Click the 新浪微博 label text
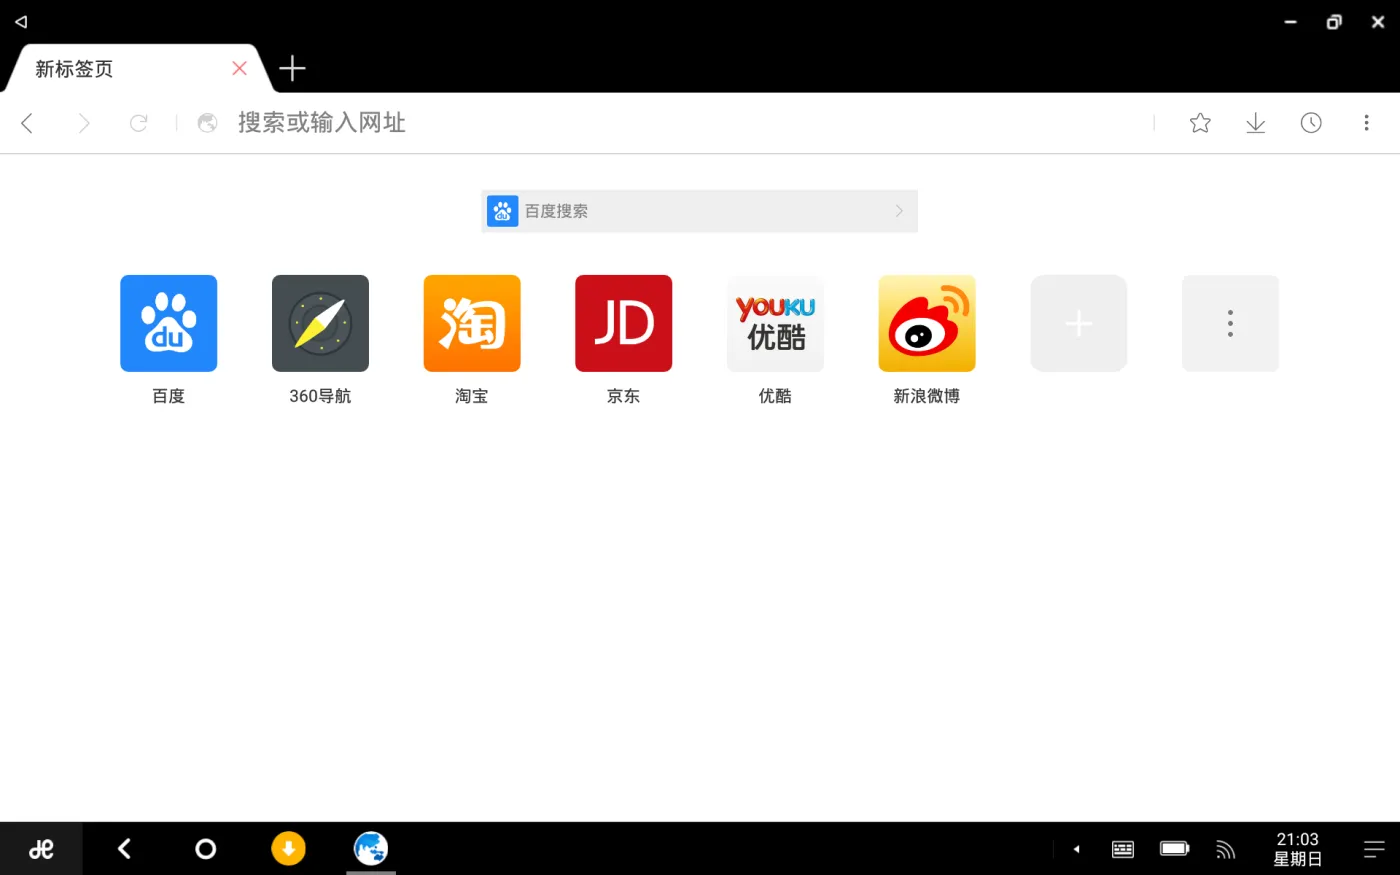The height and width of the screenshot is (875, 1400). coord(927,396)
